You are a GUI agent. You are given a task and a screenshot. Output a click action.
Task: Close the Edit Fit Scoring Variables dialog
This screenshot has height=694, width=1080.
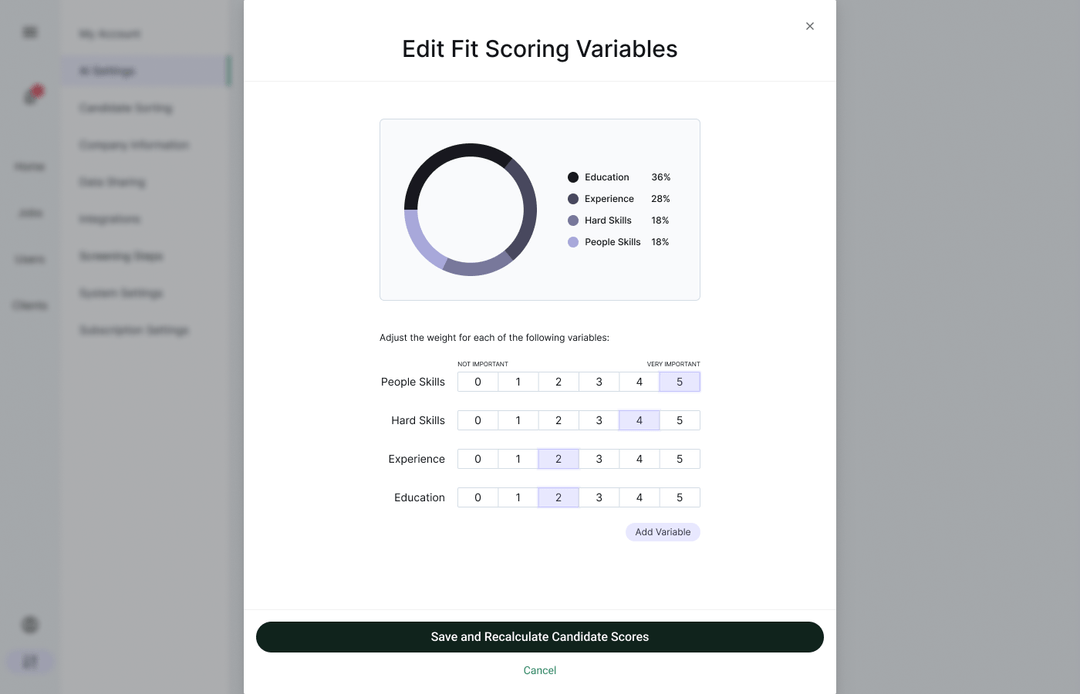pos(810,26)
